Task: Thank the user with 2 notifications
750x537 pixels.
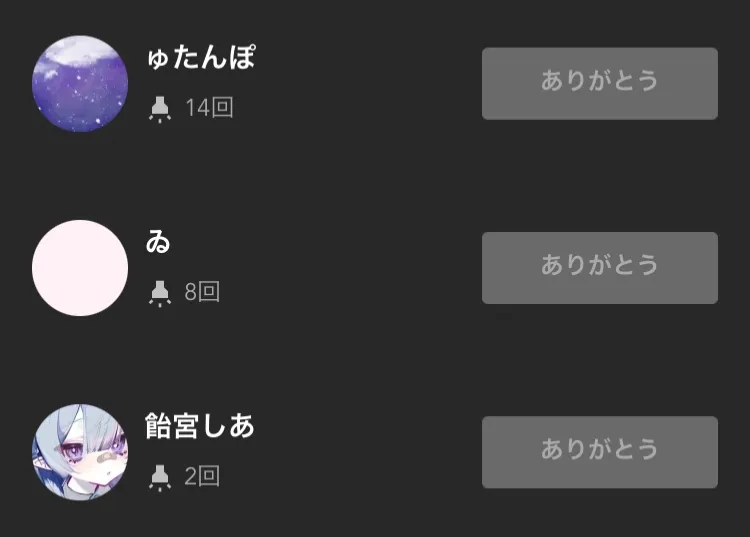Action: tap(599, 452)
